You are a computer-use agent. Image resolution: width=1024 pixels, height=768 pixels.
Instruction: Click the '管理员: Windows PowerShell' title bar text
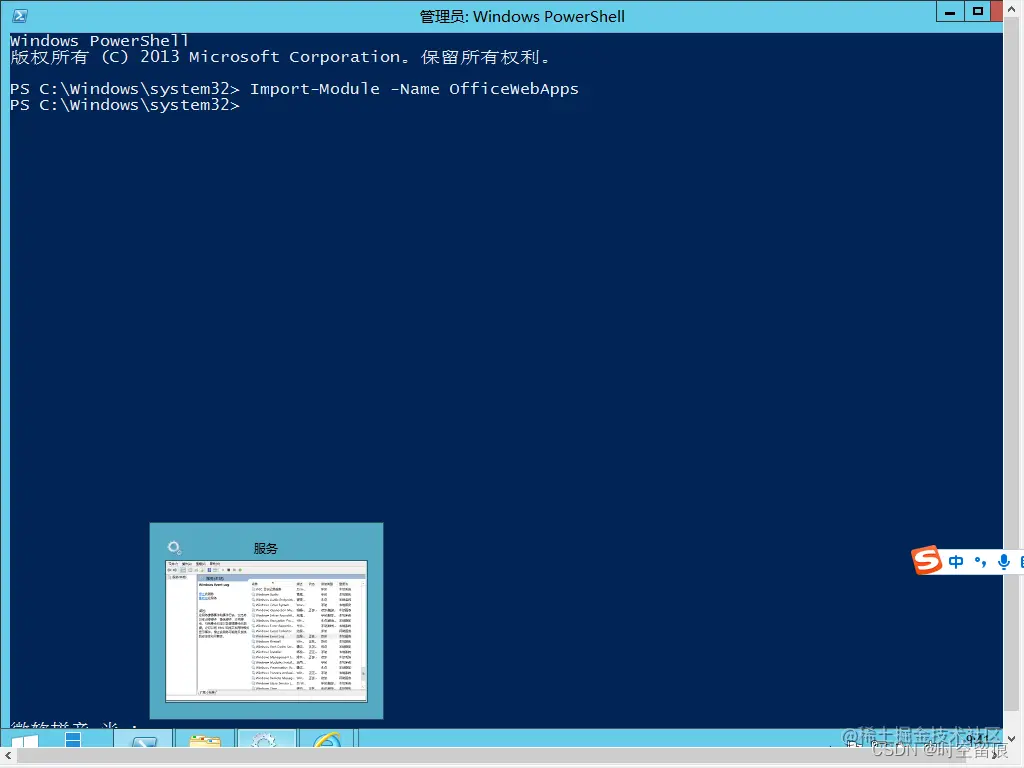(x=522, y=16)
